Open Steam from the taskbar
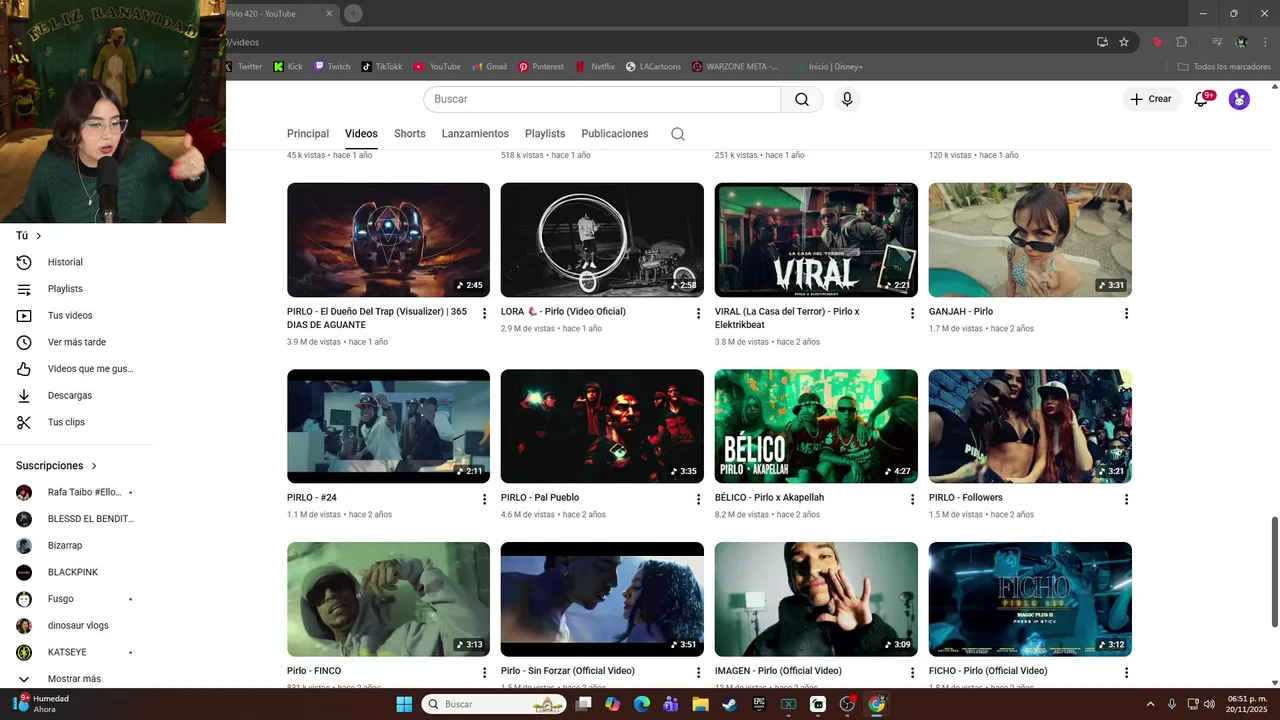 729,704
